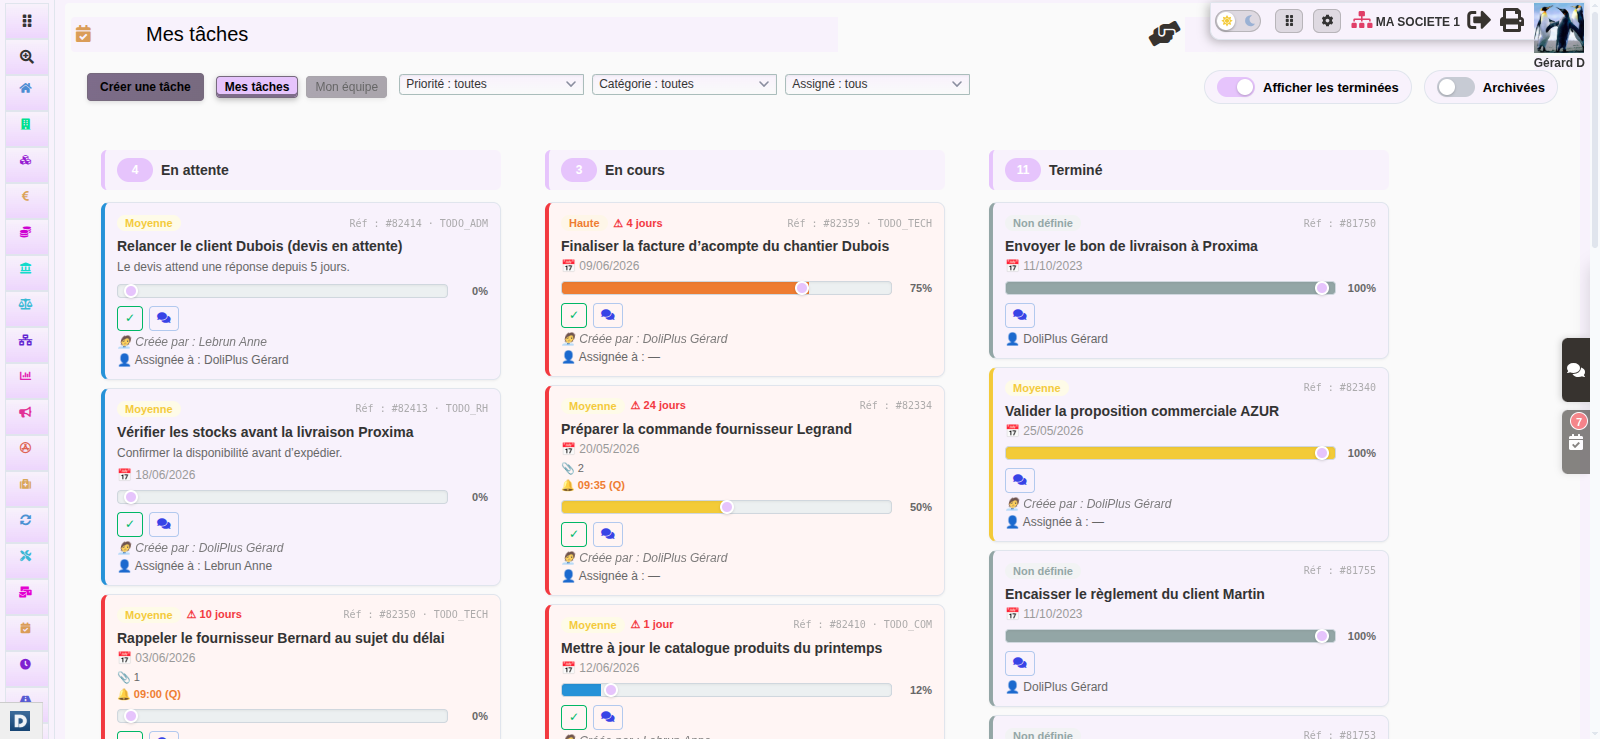Open comments on Encaisser le règlement task
The height and width of the screenshot is (739, 1600).
(1020, 663)
